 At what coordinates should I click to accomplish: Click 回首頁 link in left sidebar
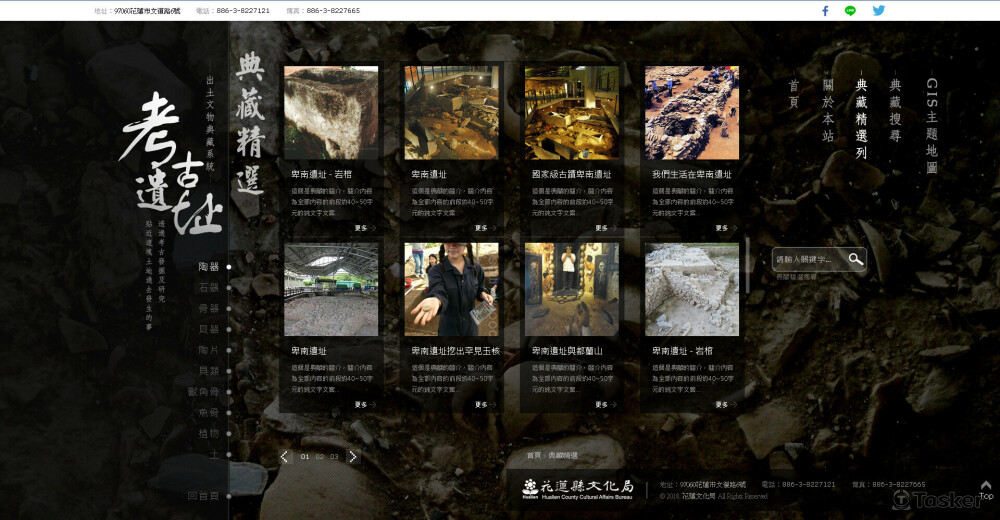point(203,495)
